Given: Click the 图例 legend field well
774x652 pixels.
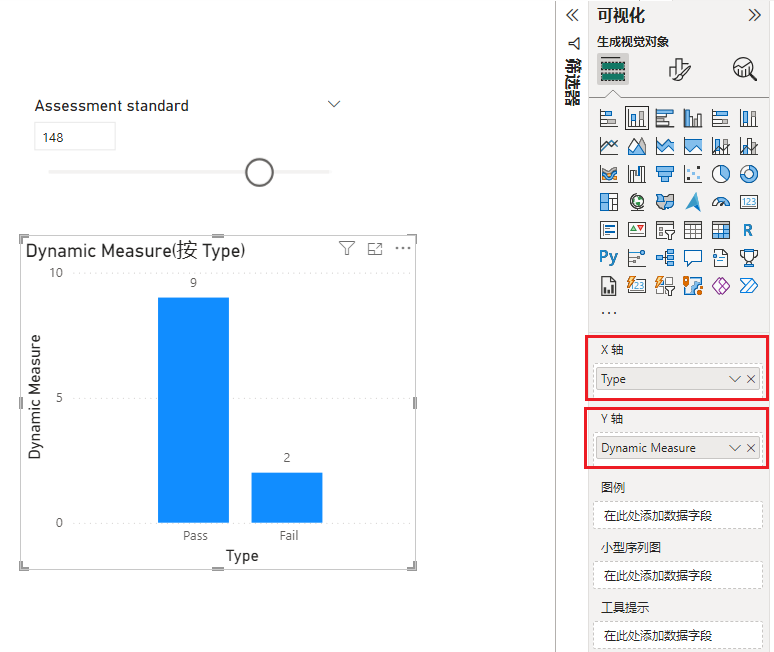Looking at the screenshot, I should tap(678, 516).
